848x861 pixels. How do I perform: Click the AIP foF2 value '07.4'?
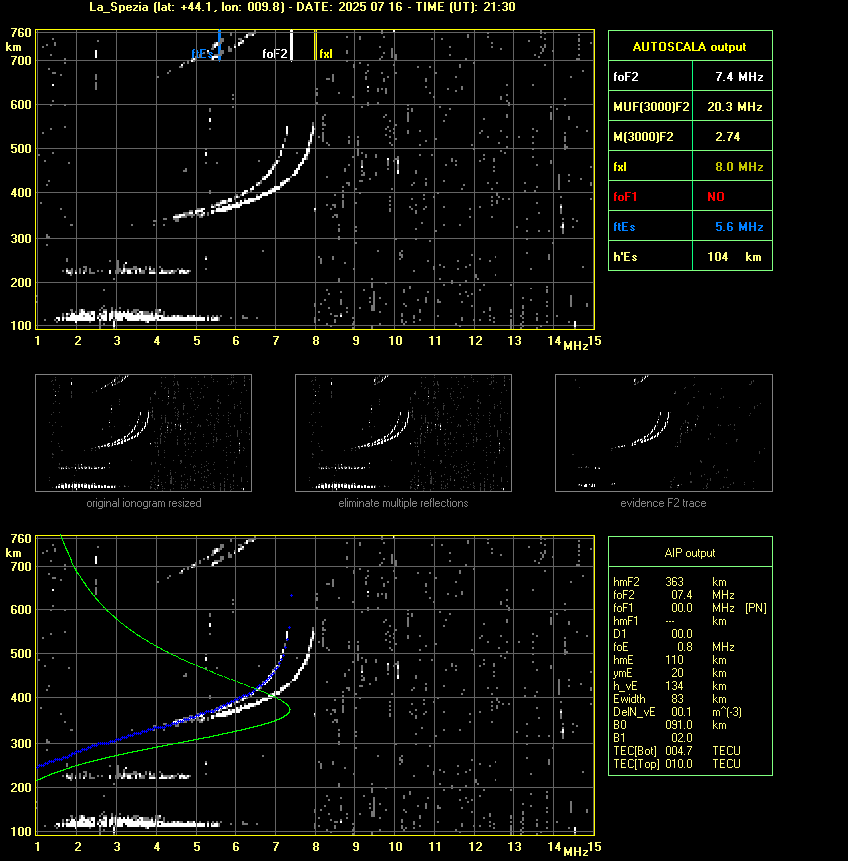pyautogui.click(x=682, y=595)
